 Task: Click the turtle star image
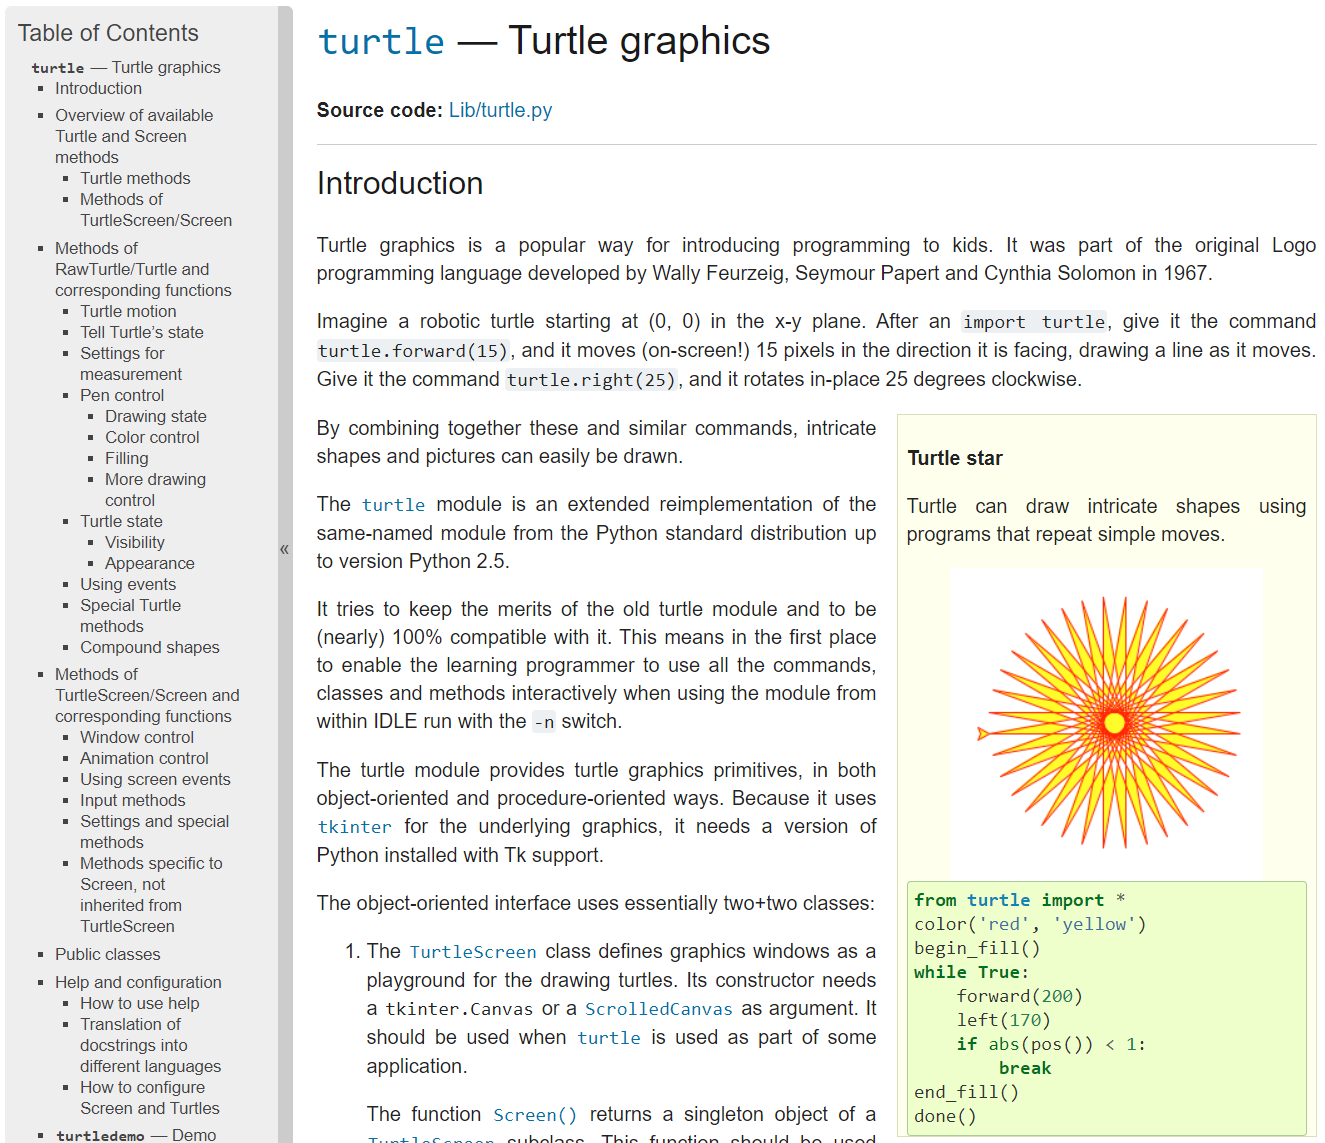point(1106,724)
